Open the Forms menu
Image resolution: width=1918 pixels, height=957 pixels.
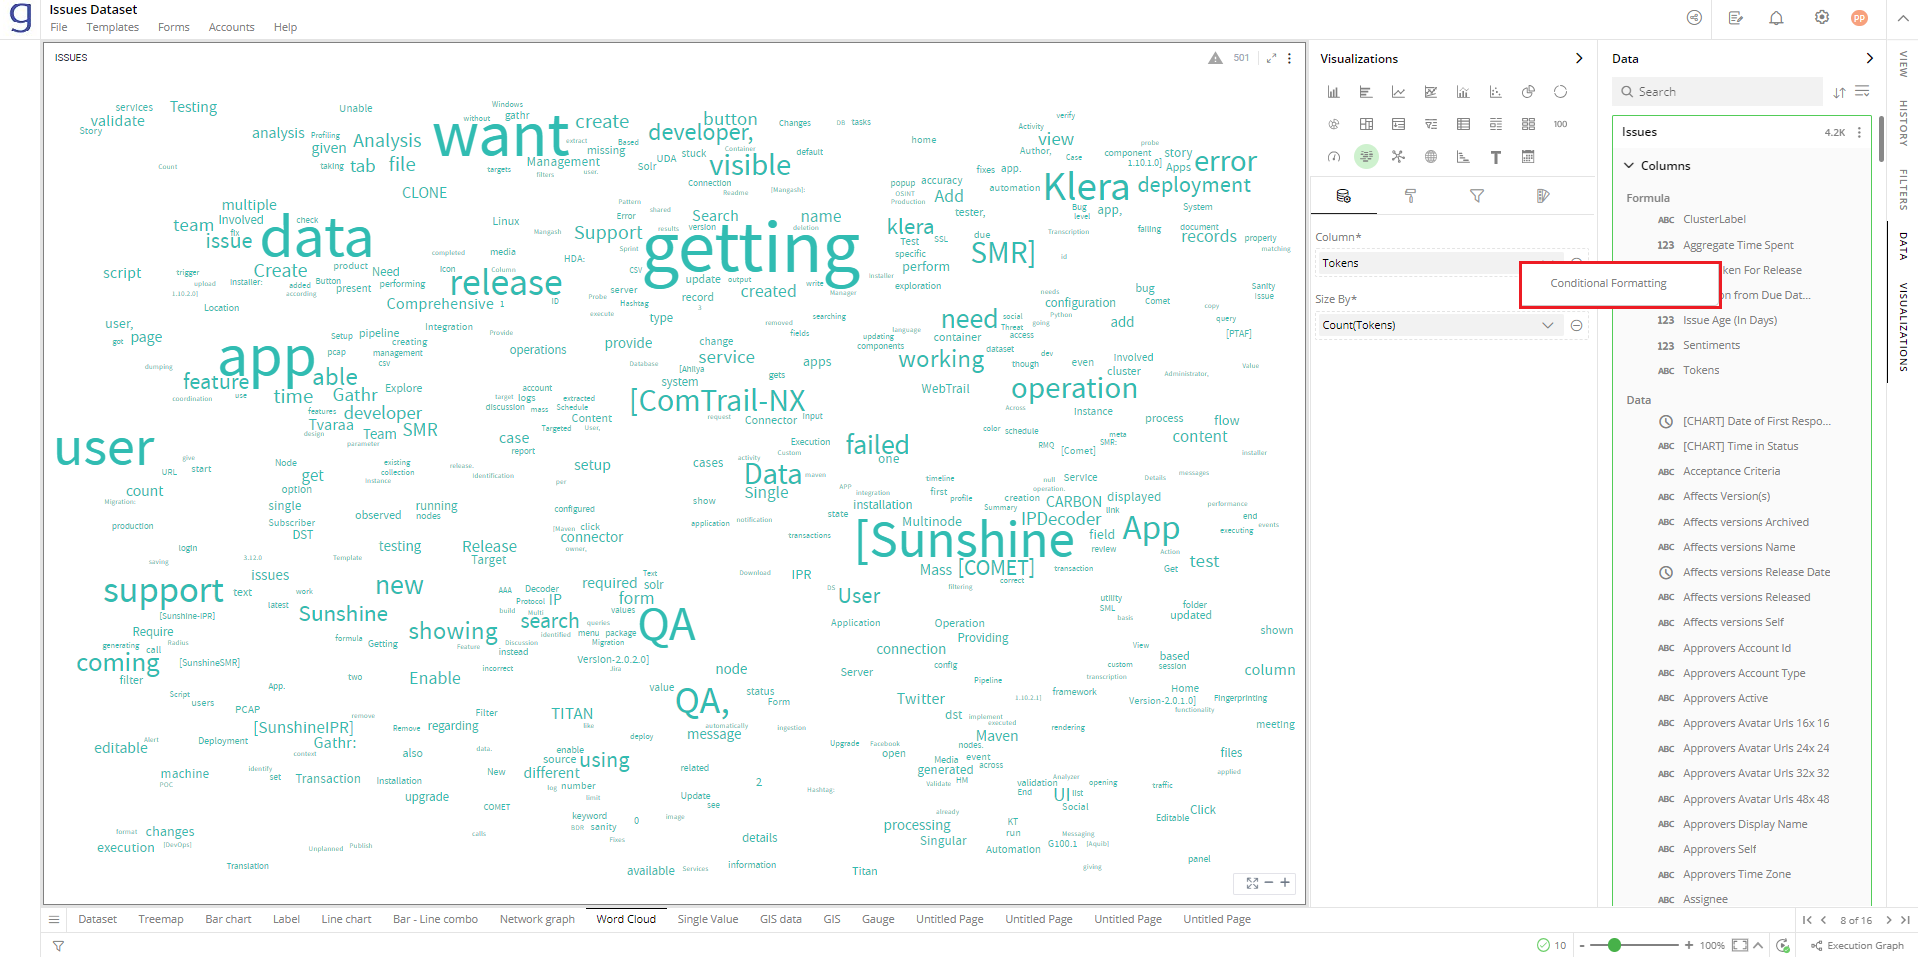[x=173, y=27]
